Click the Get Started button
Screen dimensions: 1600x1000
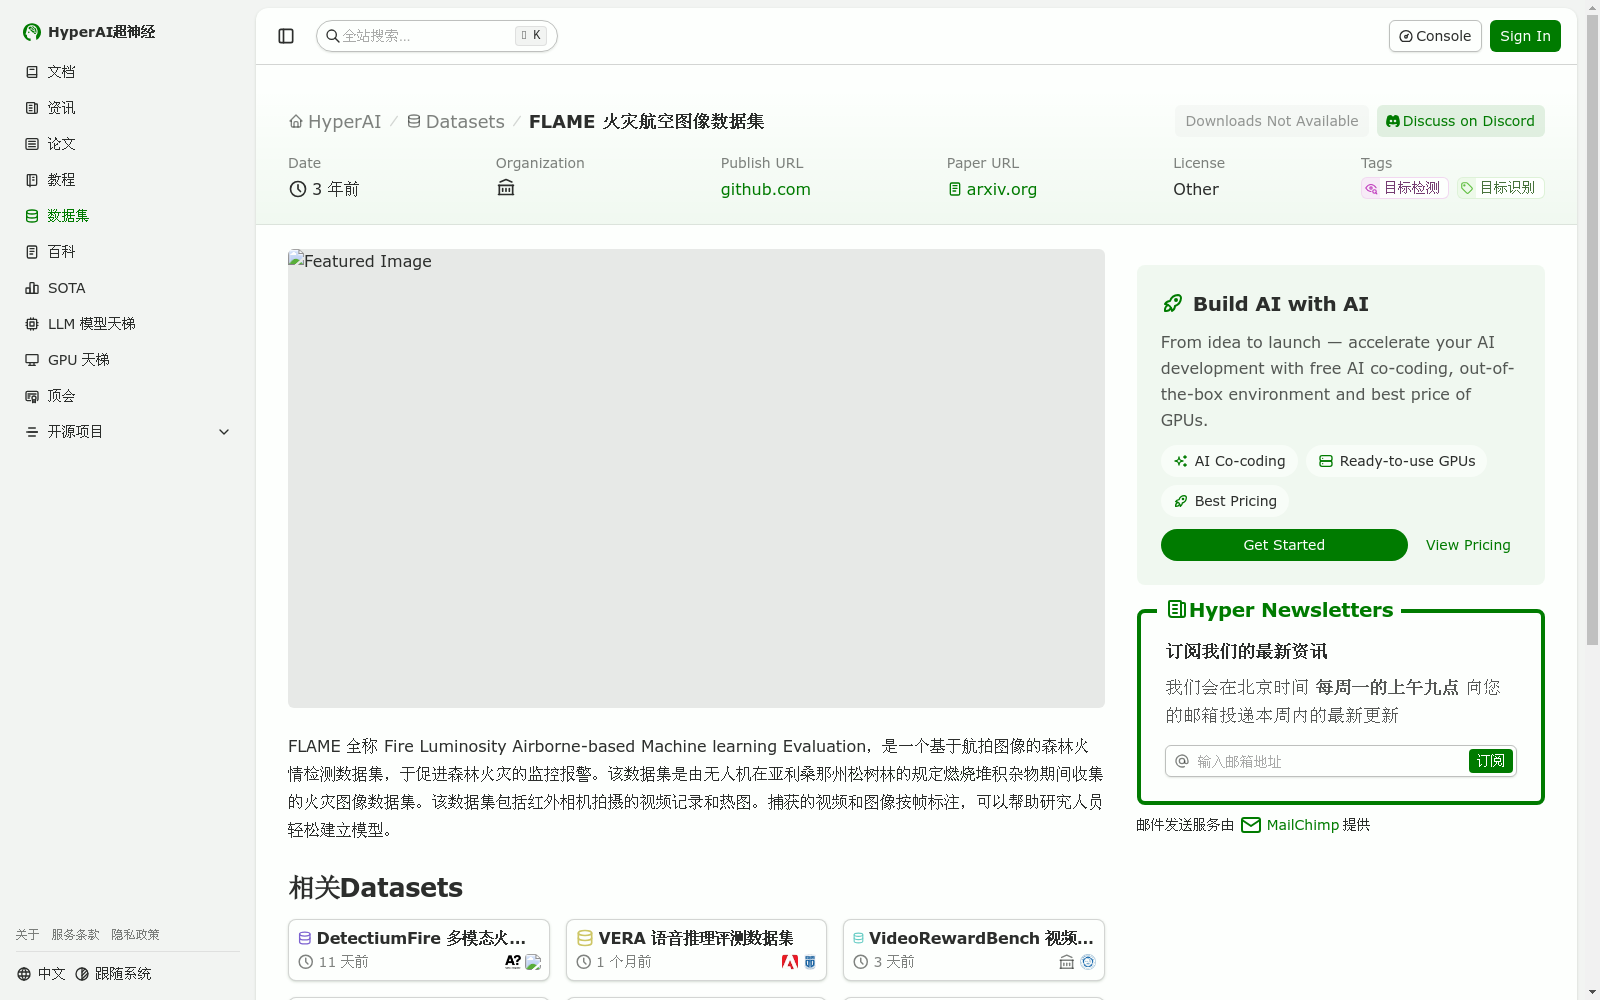click(1284, 545)
